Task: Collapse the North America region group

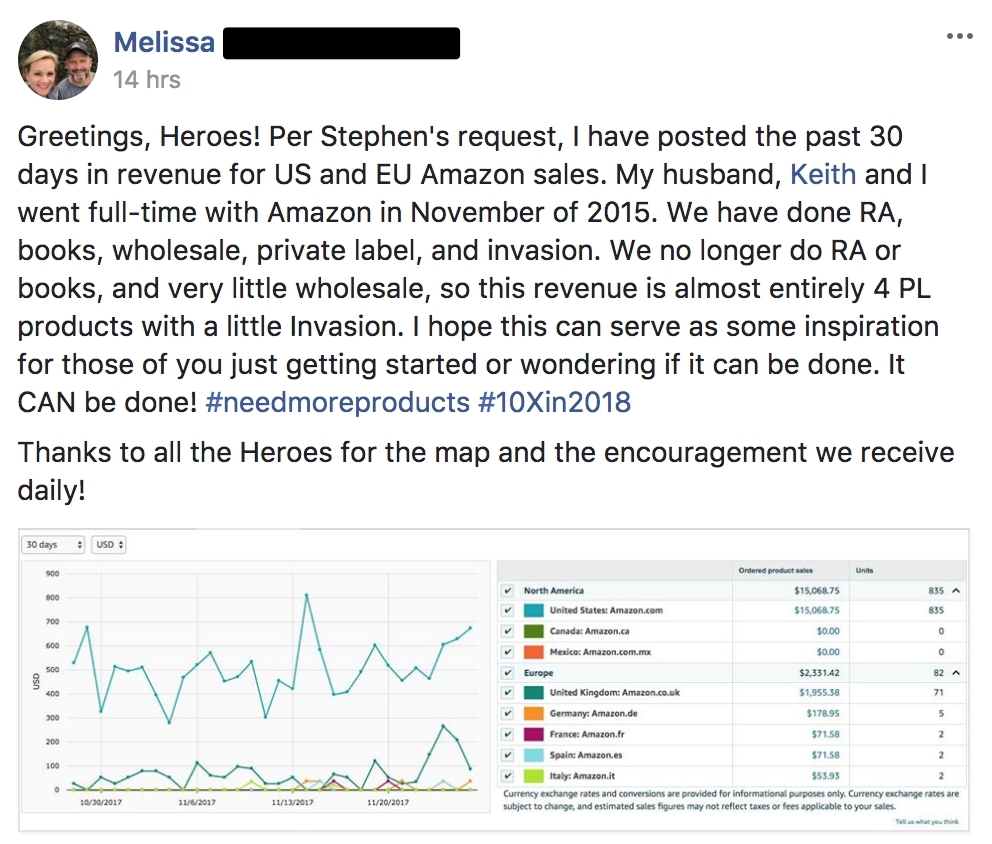Action: (956, 591)
